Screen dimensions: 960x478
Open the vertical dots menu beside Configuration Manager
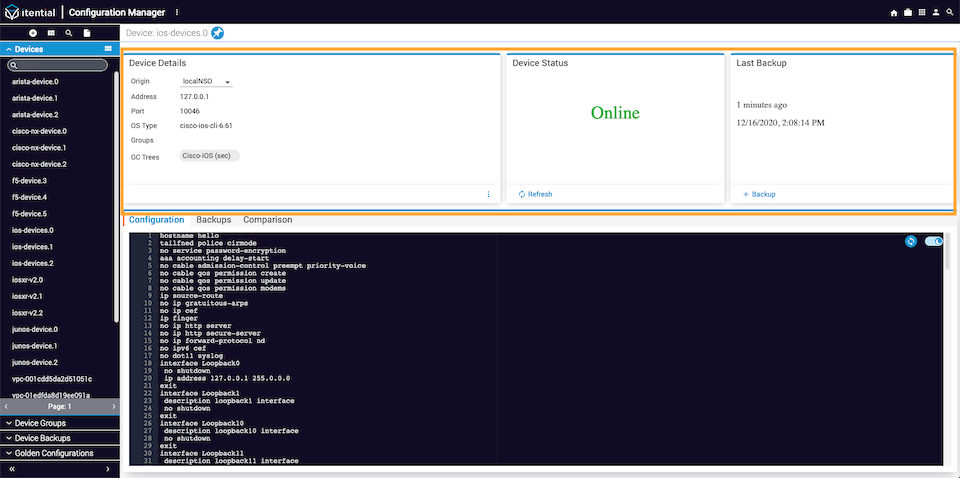[x=177, y=12]
